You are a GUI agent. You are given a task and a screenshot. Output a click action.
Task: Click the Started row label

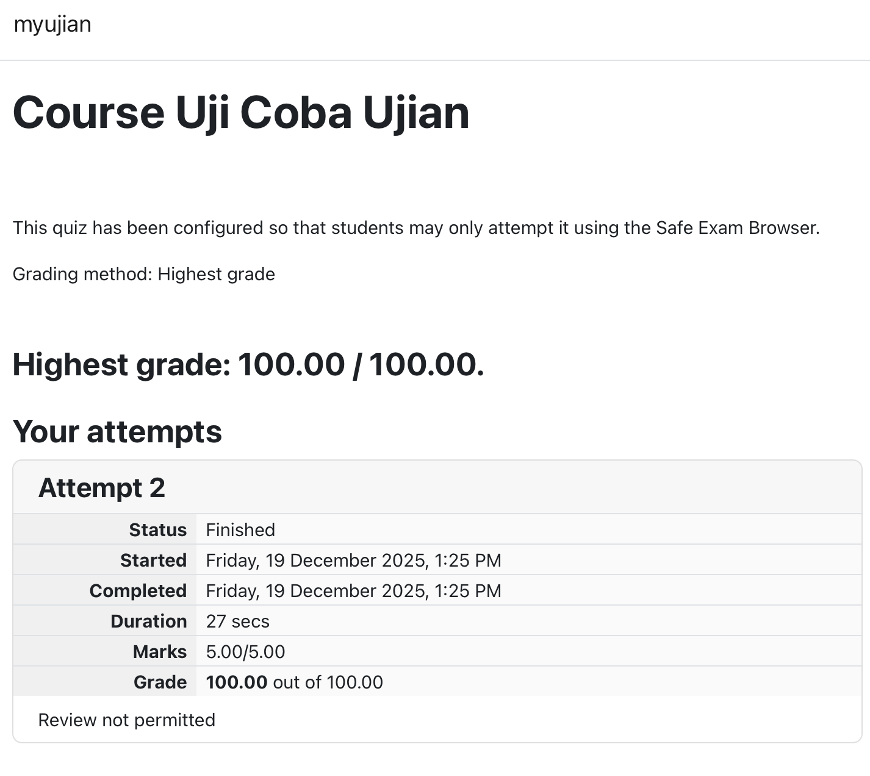(x=153, y=560)
